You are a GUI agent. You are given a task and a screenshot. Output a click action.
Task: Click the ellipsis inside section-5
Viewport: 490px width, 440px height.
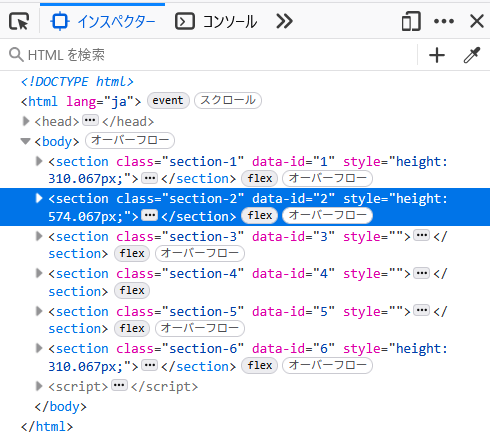pyautogui.click(x=422, y=310)
